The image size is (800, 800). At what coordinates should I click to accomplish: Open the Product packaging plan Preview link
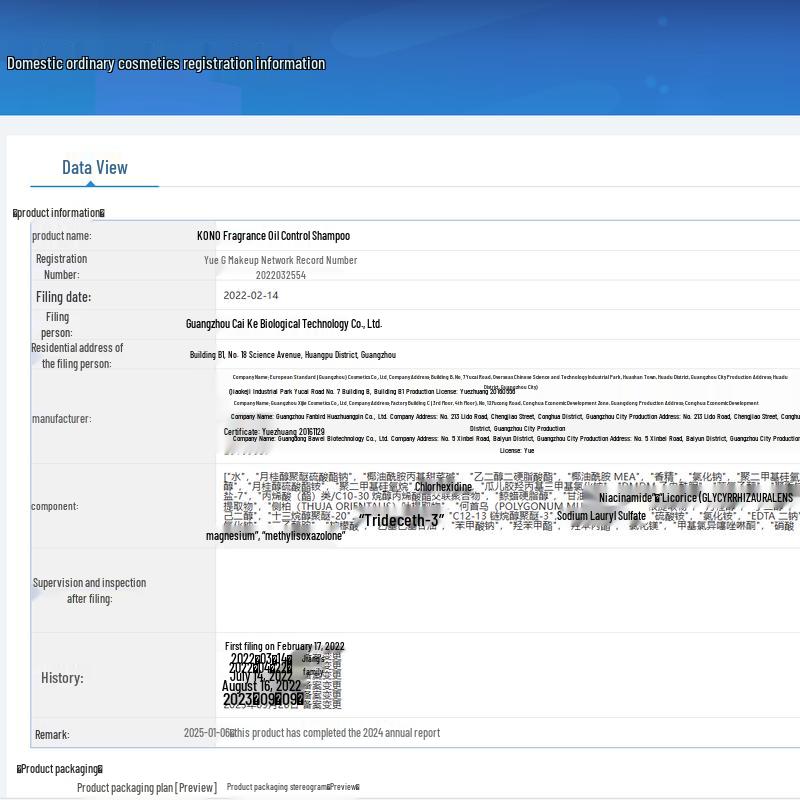pos(147,787)
